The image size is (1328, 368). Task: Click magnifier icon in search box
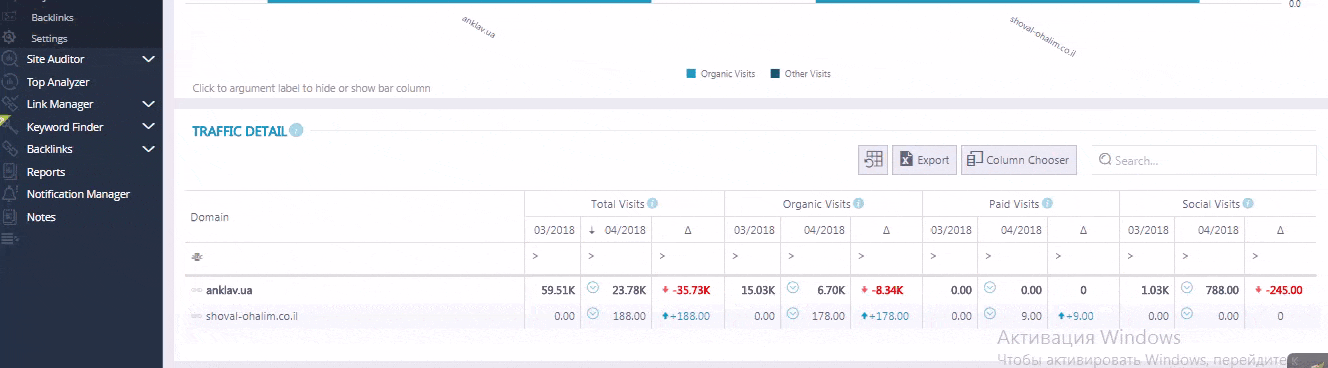tap(1105, 160)
